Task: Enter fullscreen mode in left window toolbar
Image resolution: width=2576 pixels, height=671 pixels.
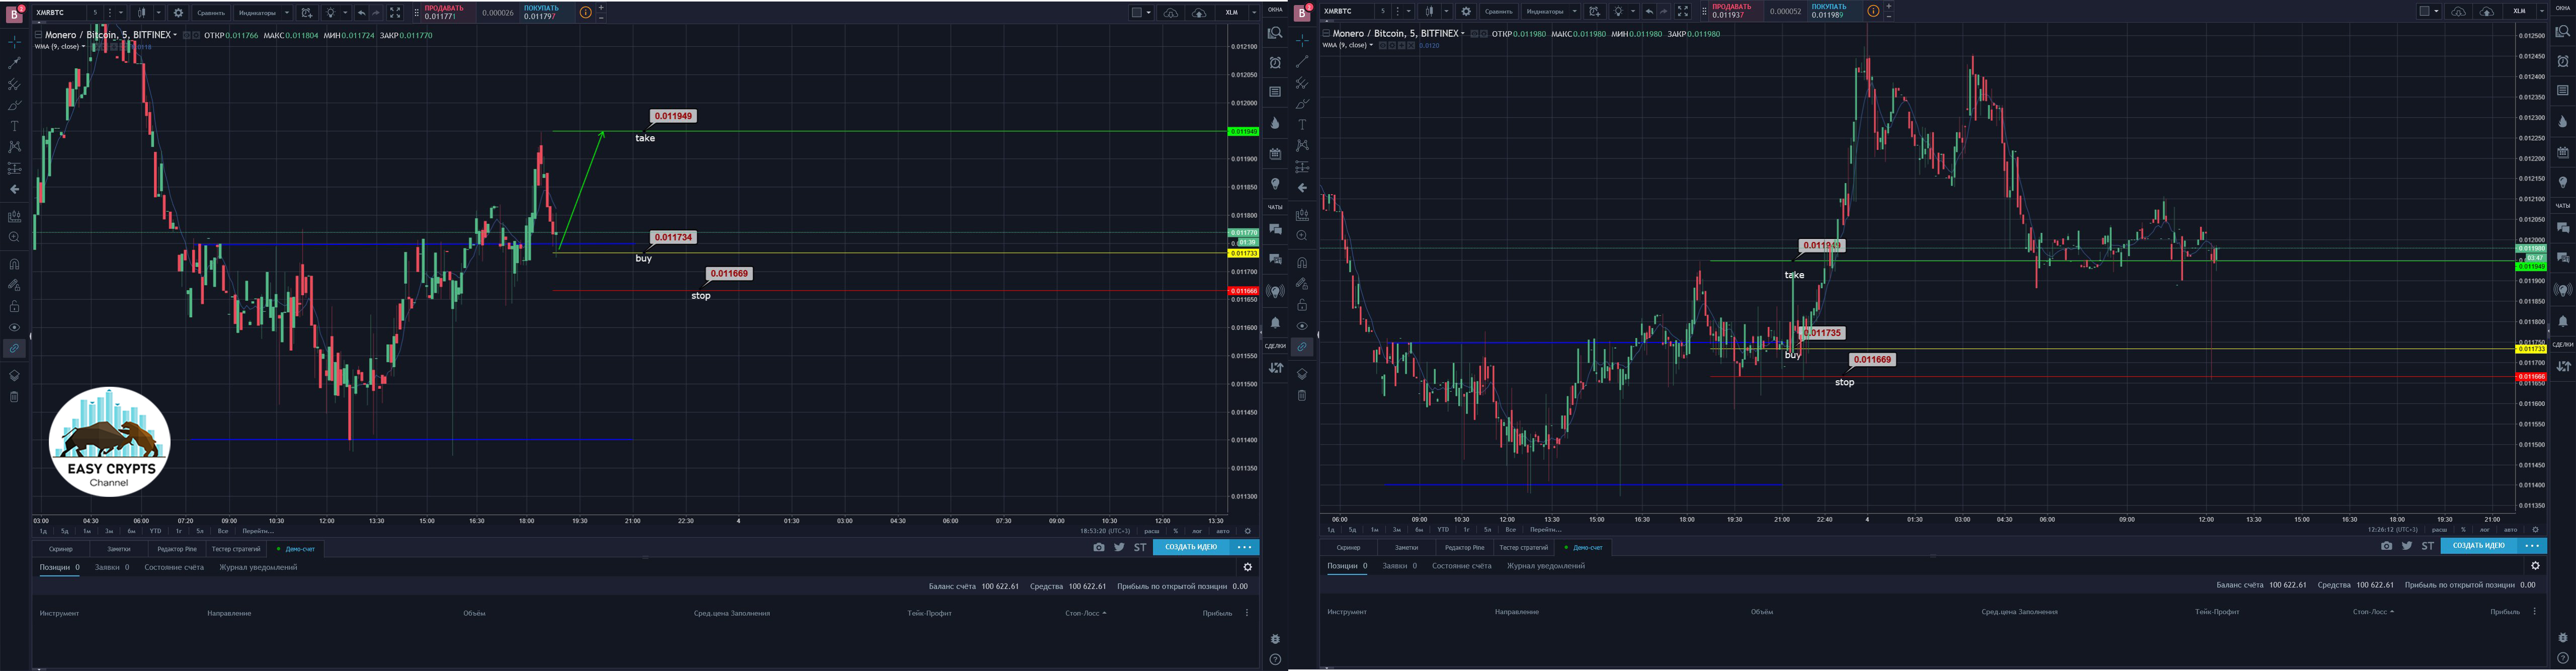Action: click(395, 13)
